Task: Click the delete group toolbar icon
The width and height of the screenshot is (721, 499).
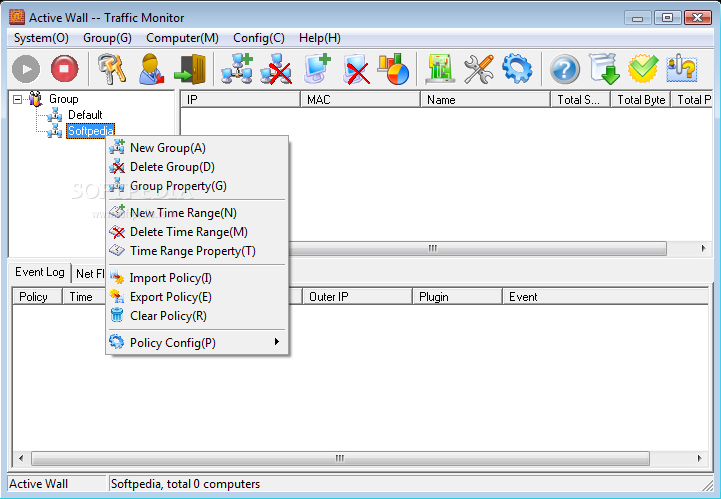Action: tap(276, 69)
